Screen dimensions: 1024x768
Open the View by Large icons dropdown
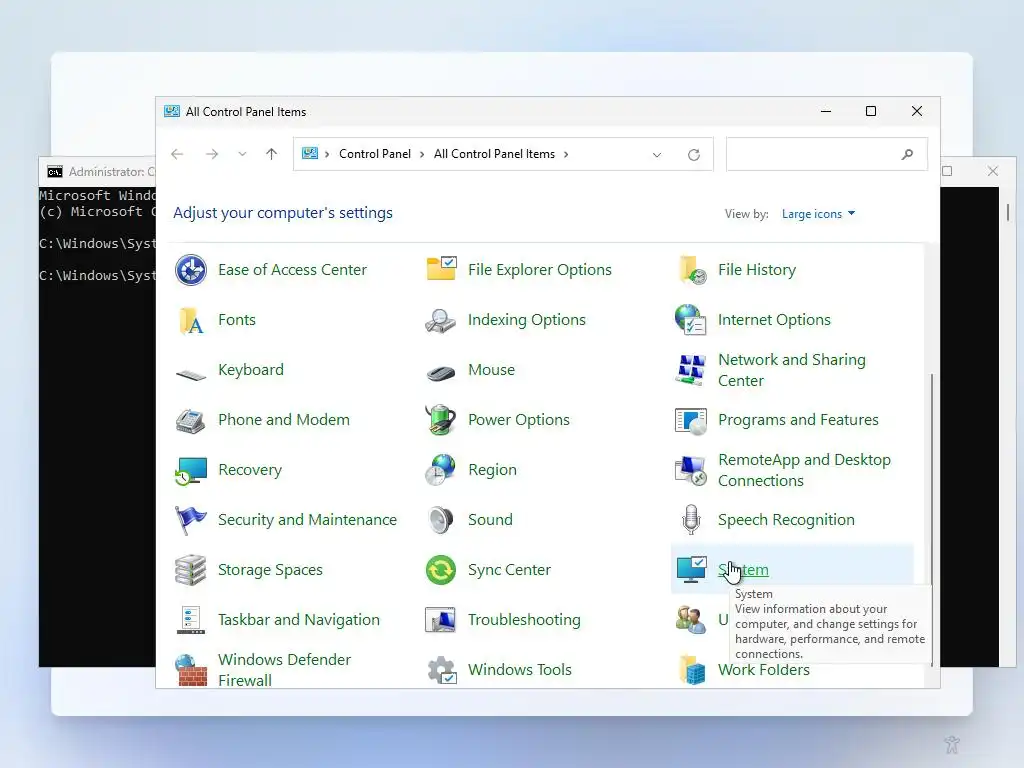818,214
